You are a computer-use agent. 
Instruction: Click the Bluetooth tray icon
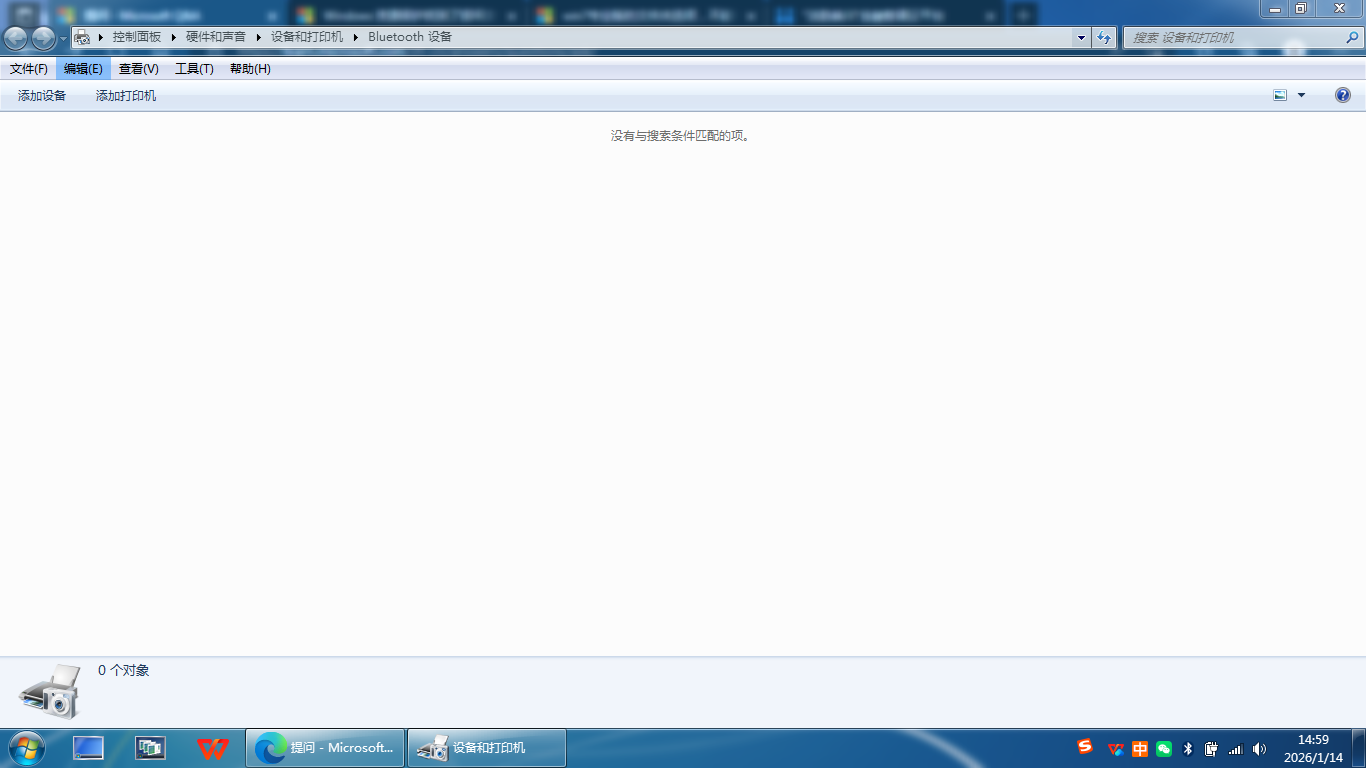point(1188,748)
